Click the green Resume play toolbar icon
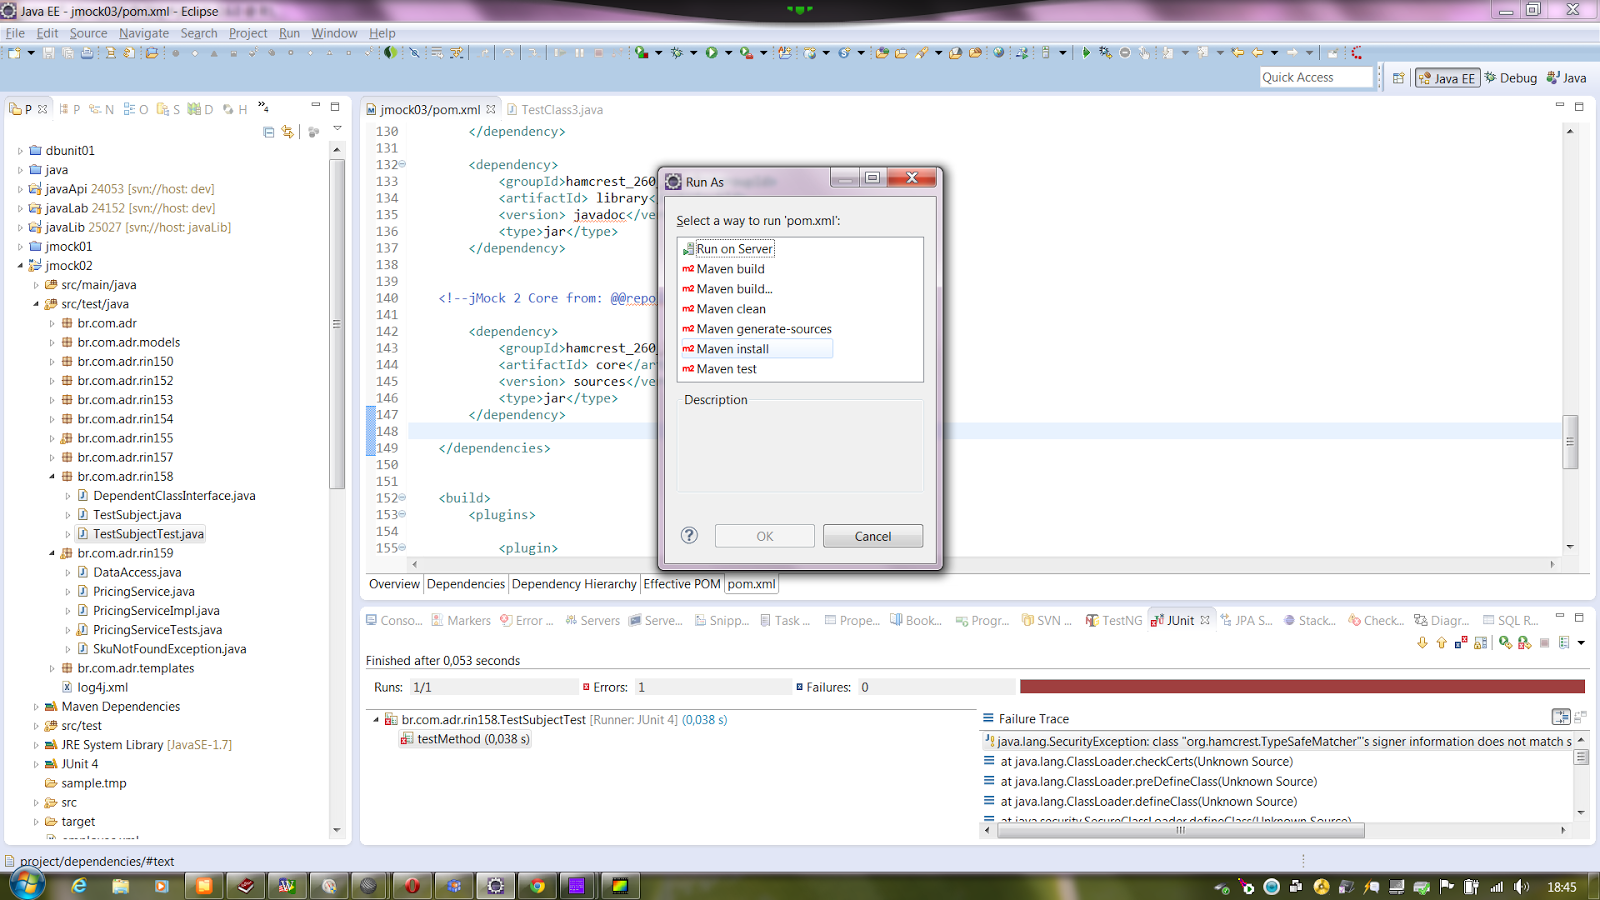Screen dimensions: 1600x900 [1086, 53]
